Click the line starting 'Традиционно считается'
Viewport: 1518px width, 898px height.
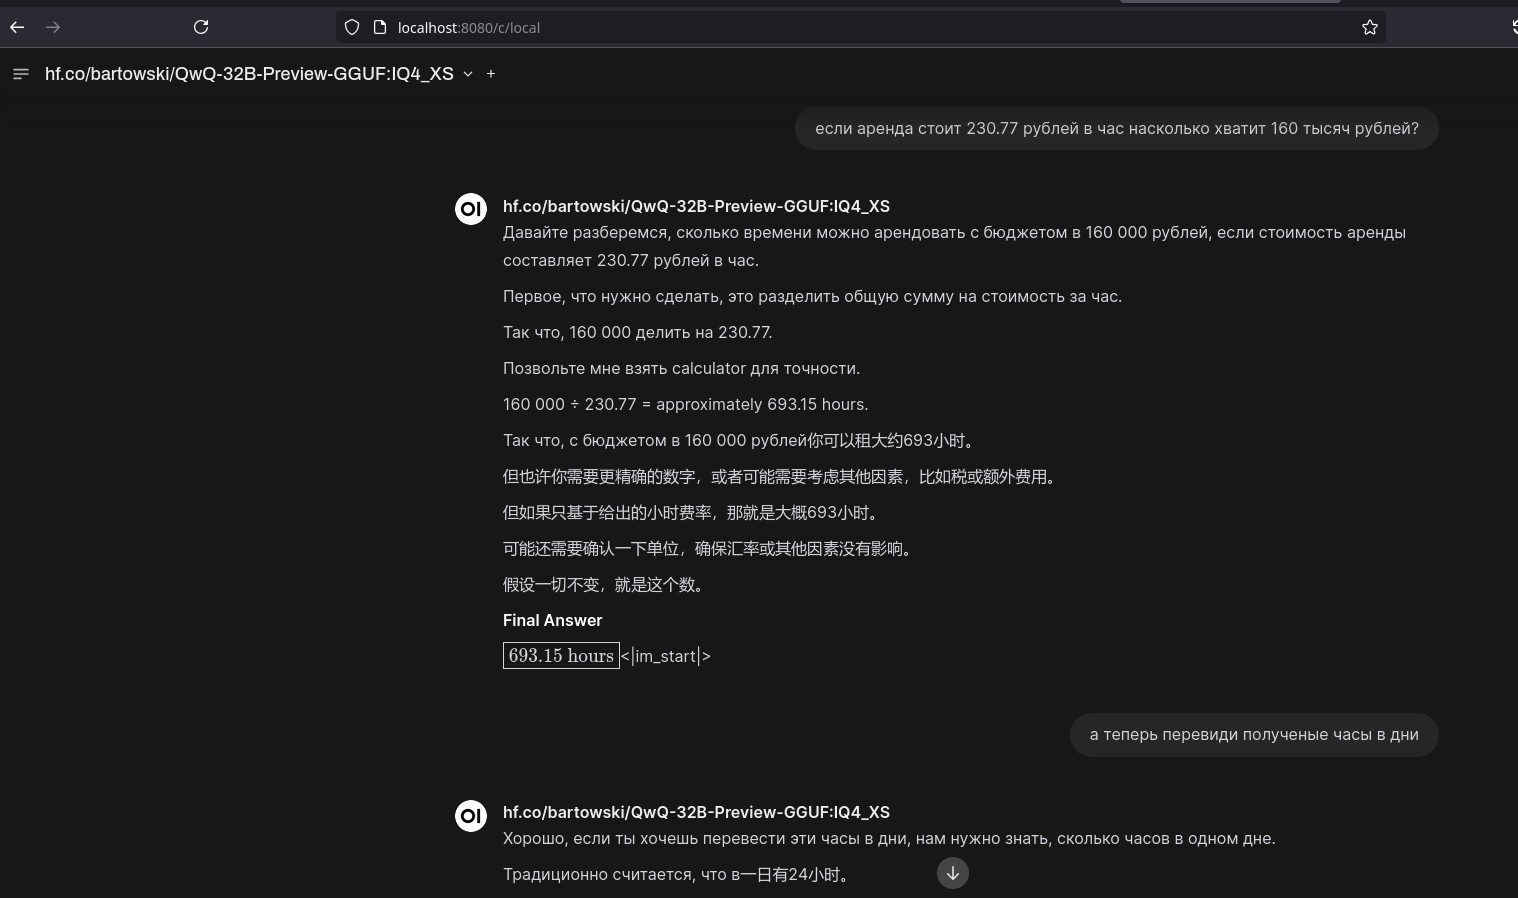coord(677,875)
